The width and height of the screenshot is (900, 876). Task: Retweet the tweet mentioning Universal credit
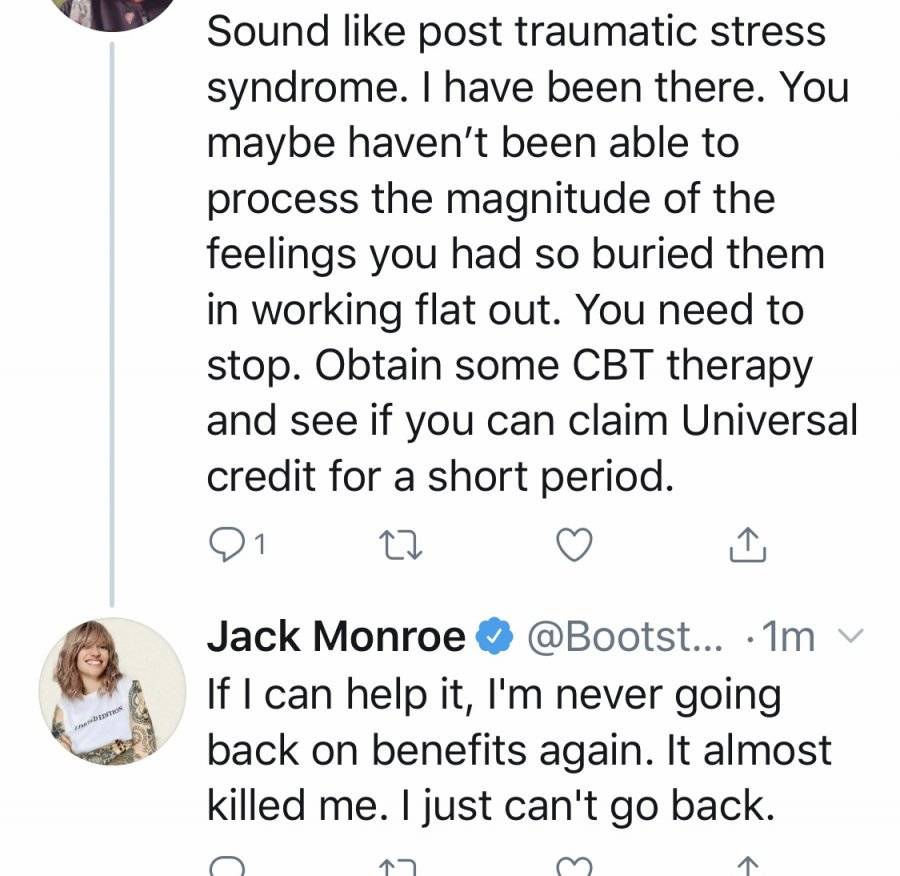(401, 544)
